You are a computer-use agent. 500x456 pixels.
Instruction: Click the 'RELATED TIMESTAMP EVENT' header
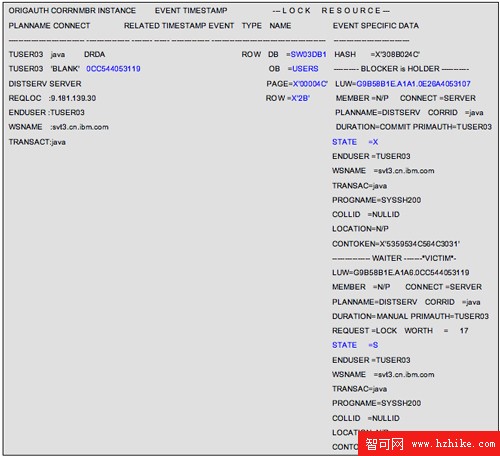point(179,26)
